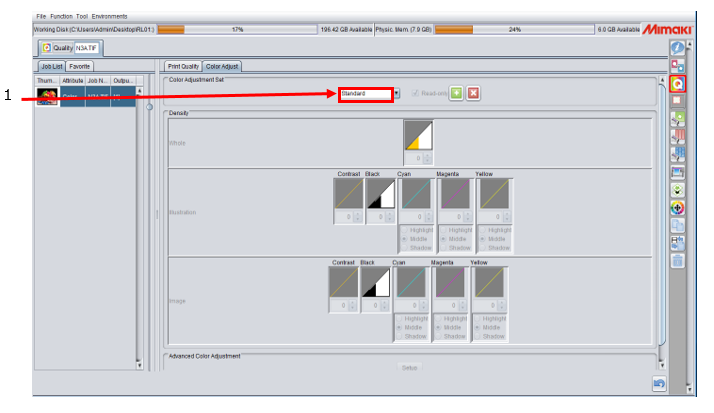Open the blue grid tiling icon
The width and height of the screenshot is (714, 413).
[x=677, y=154]
